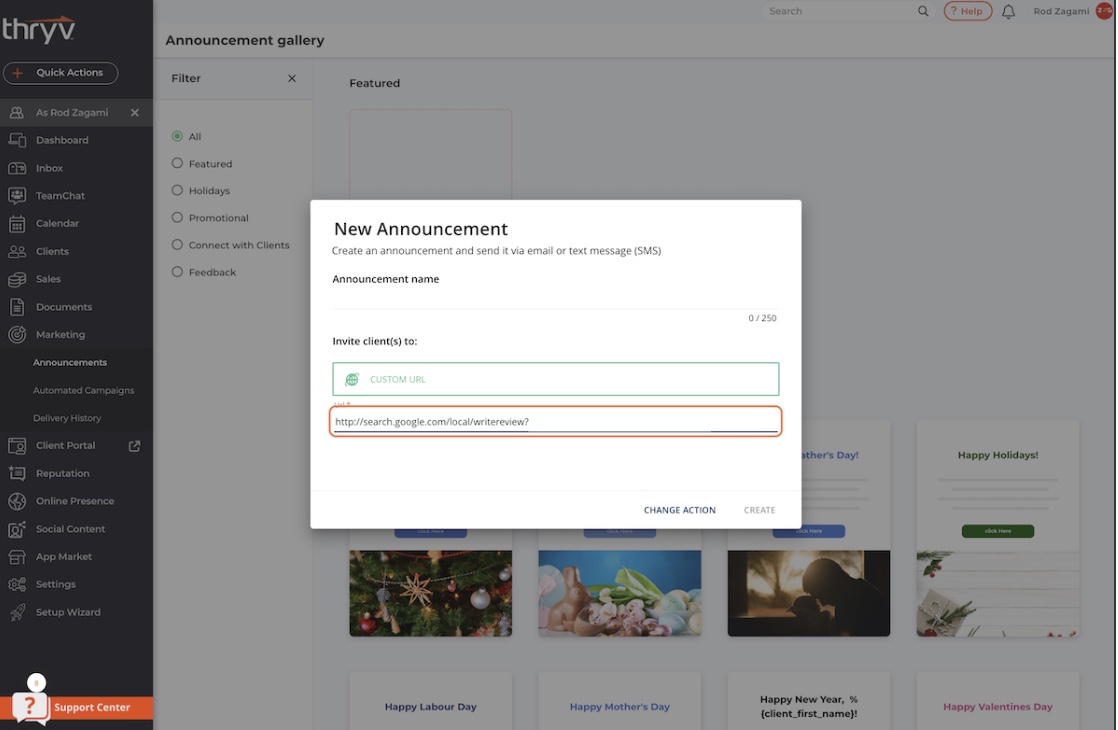The image size is (1118, 730).
Task: Open the Sales coins icon
Action: (17, 279)
